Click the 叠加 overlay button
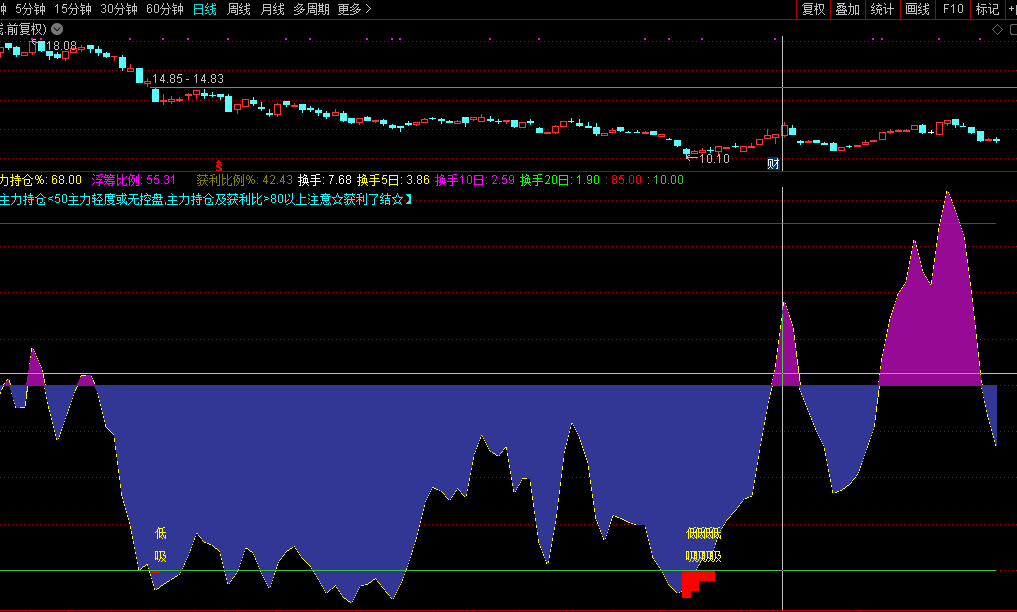This screenshot has width=1017, height=612. click(847, 9)
